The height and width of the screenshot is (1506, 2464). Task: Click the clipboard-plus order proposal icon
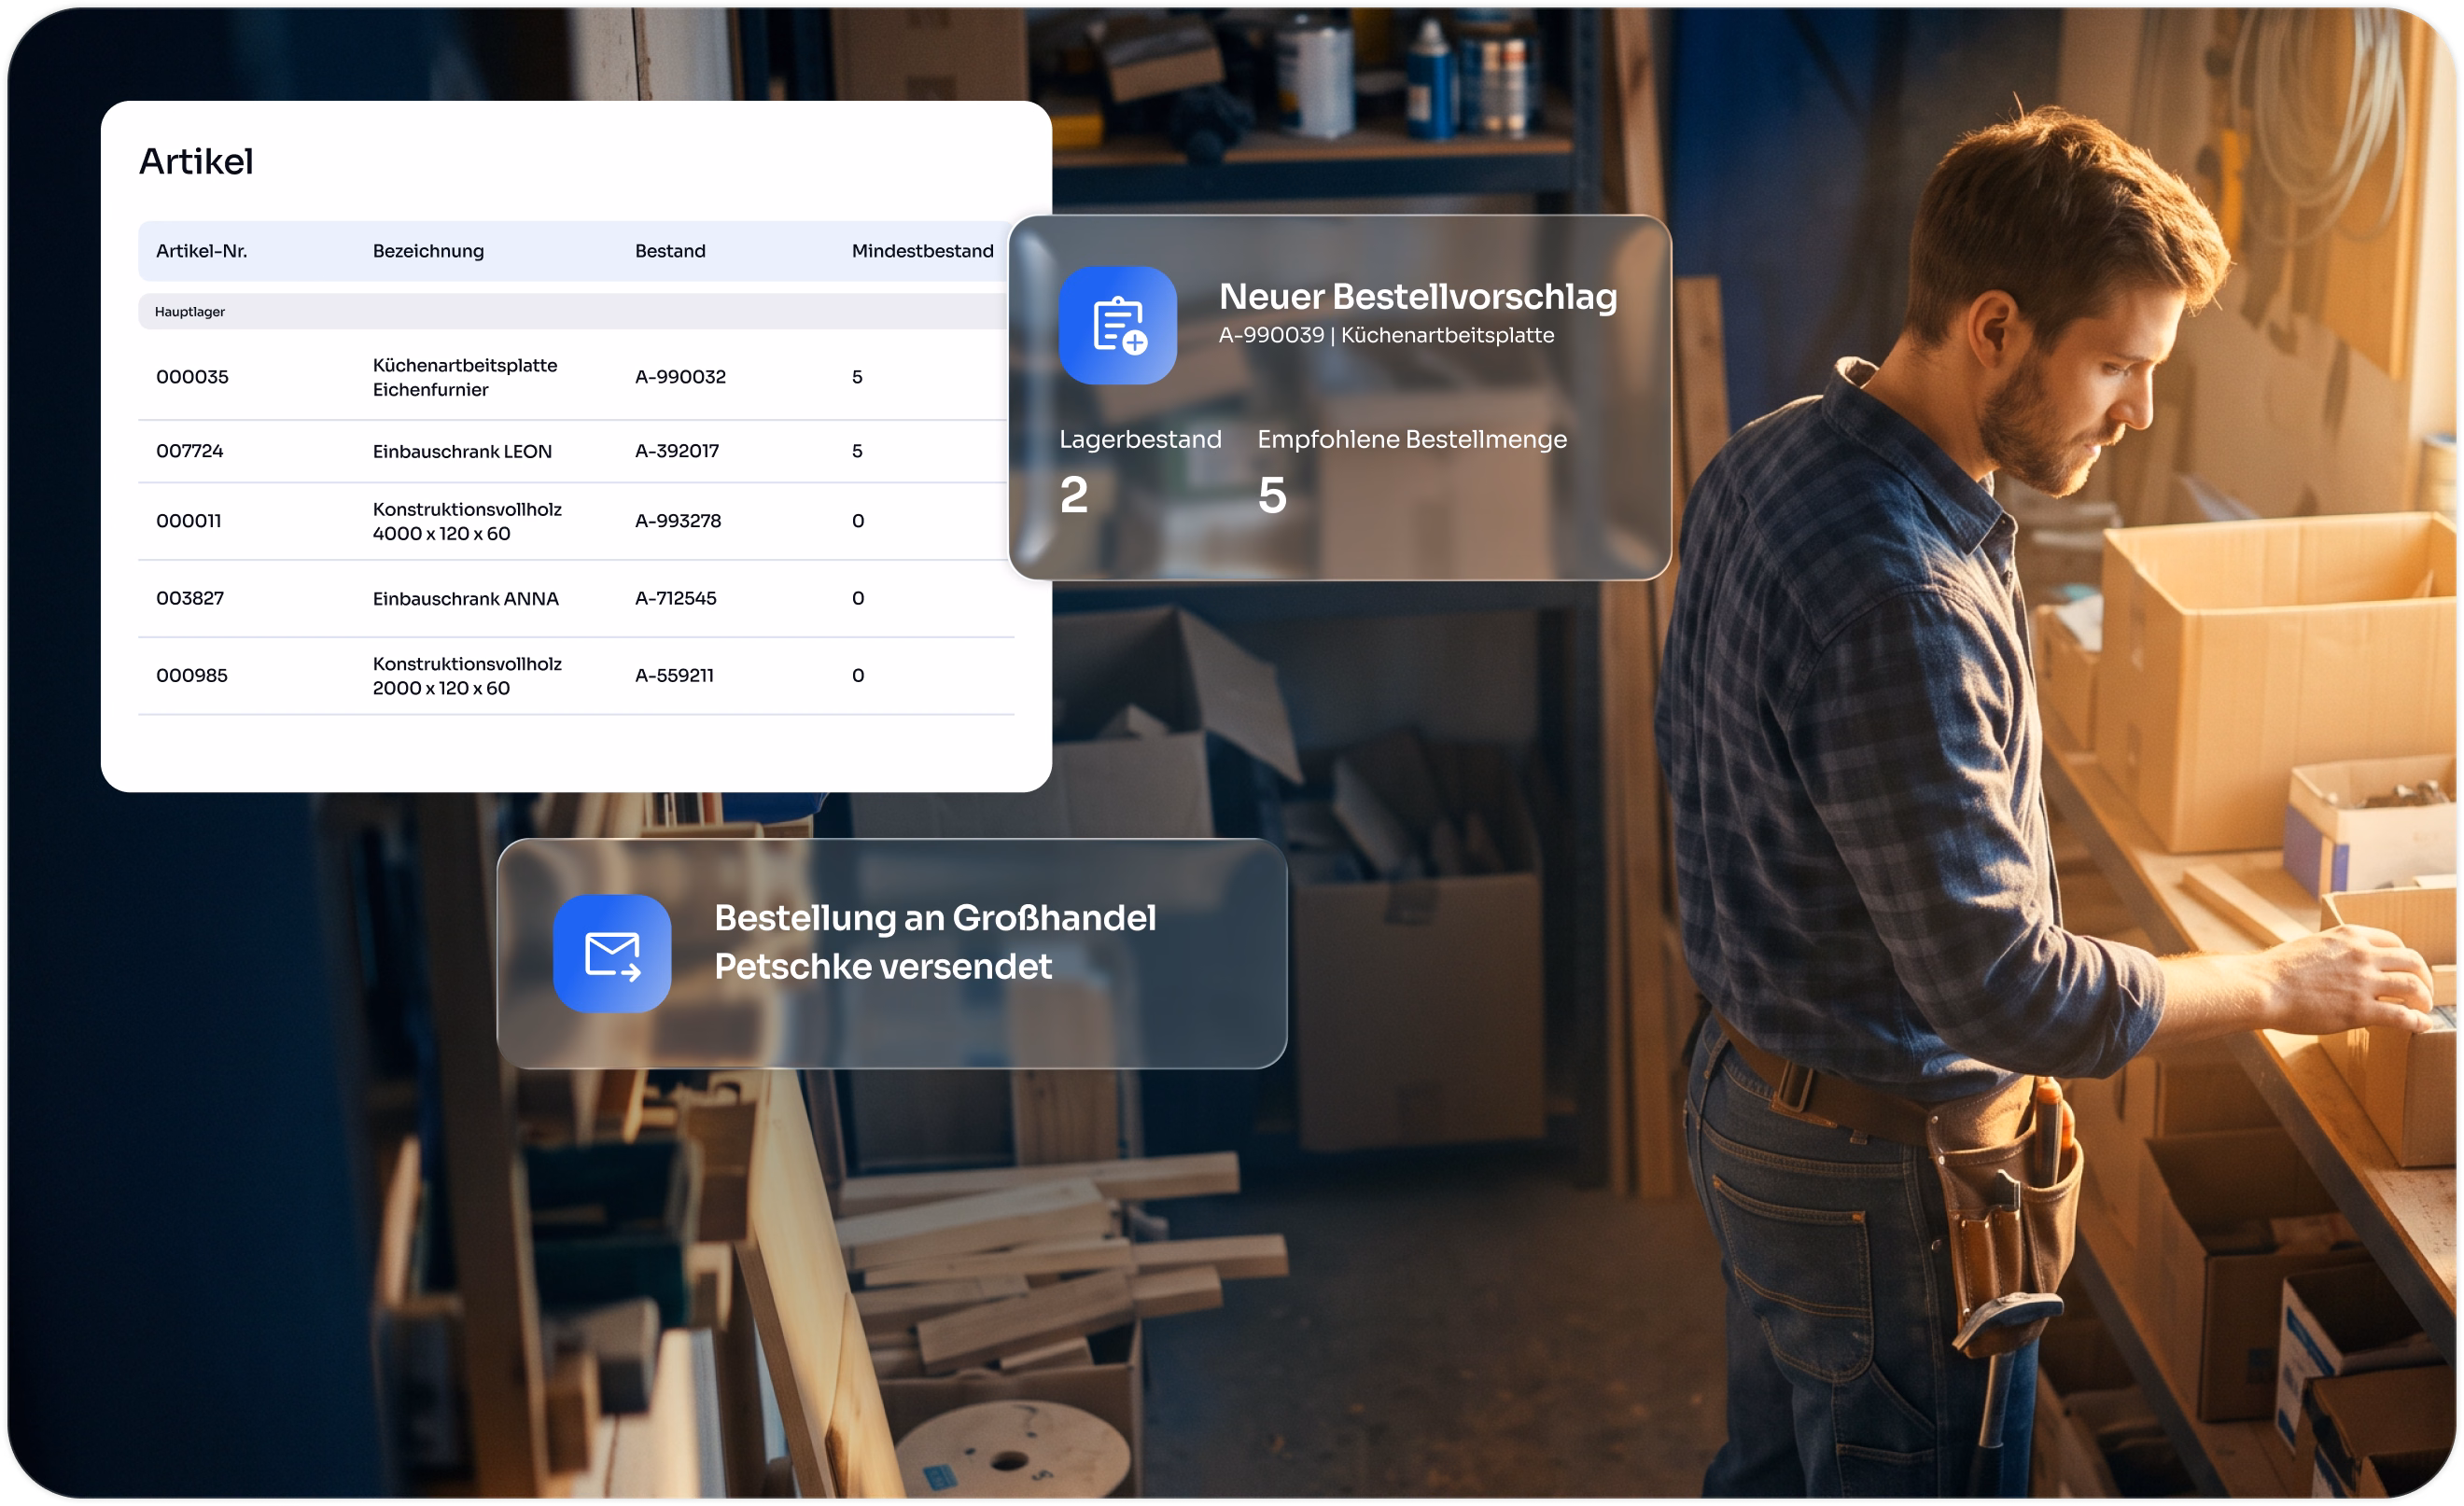1117,325
